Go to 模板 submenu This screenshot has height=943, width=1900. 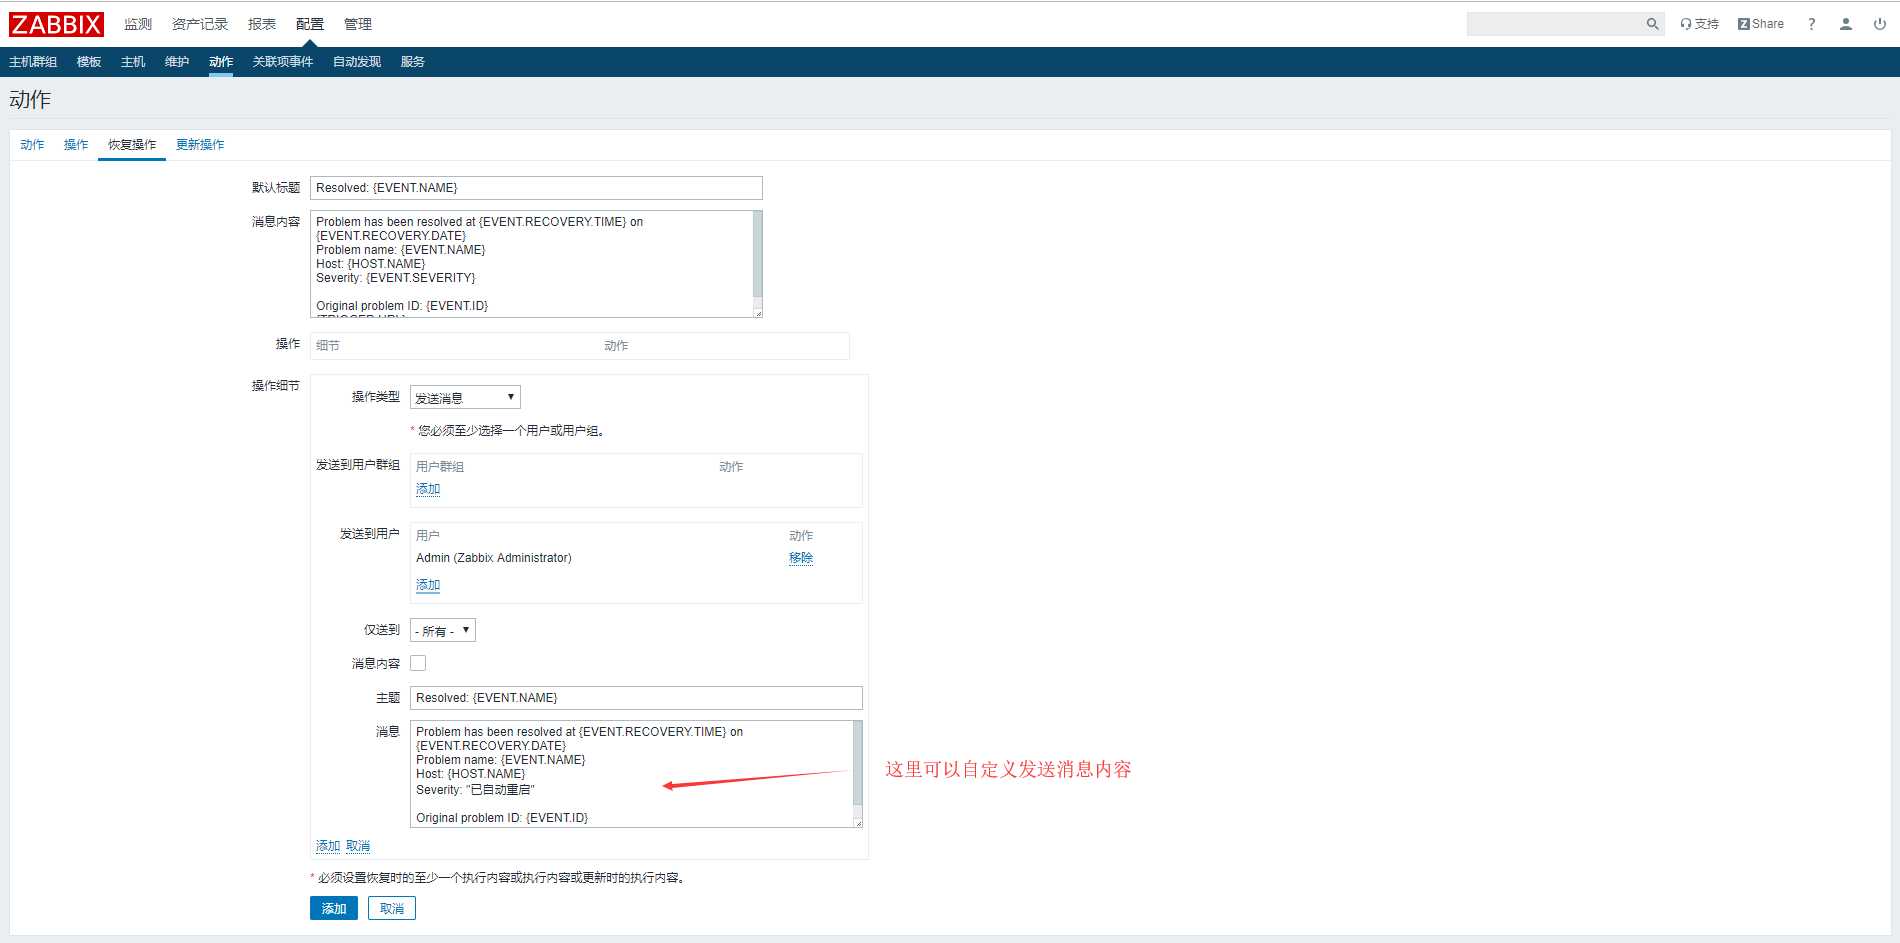click(89, 62)
